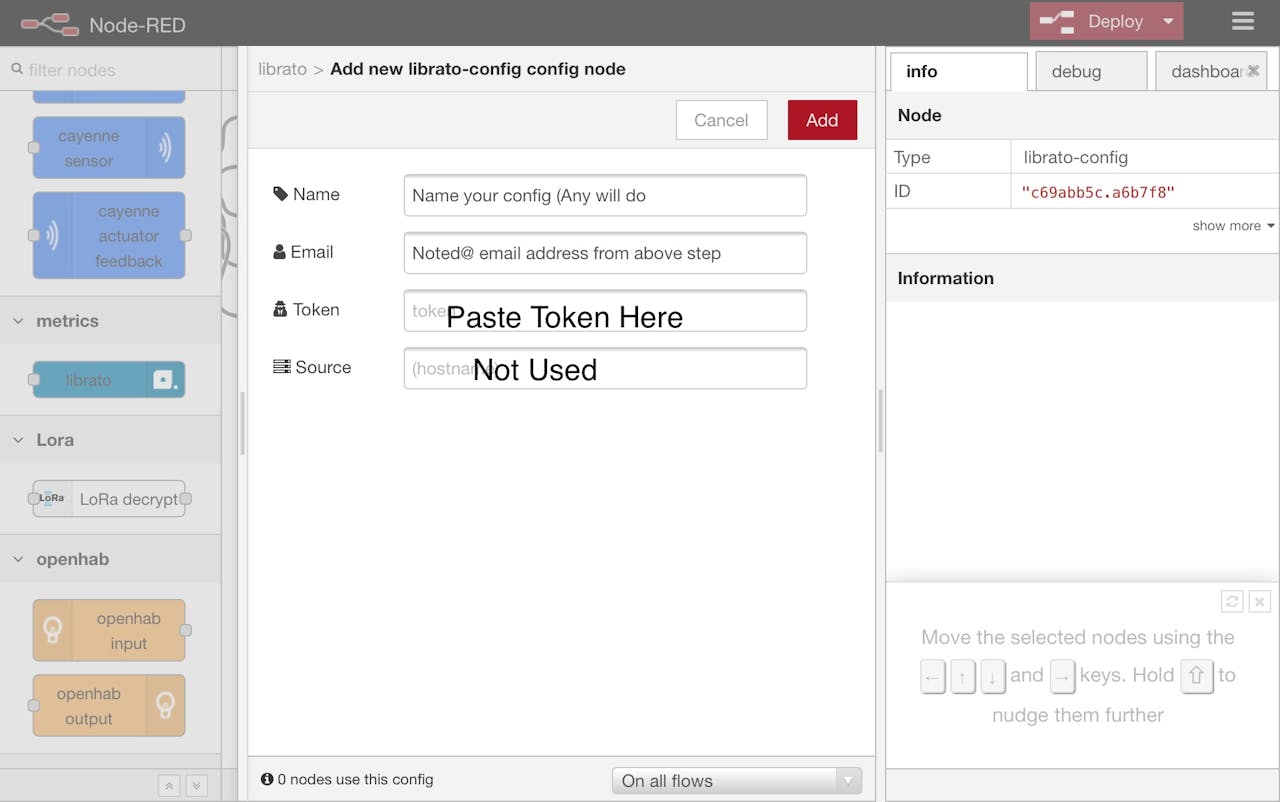Open the On all flows dropdown
Viewport: 1280px width, 802px height.
point(737,781)
